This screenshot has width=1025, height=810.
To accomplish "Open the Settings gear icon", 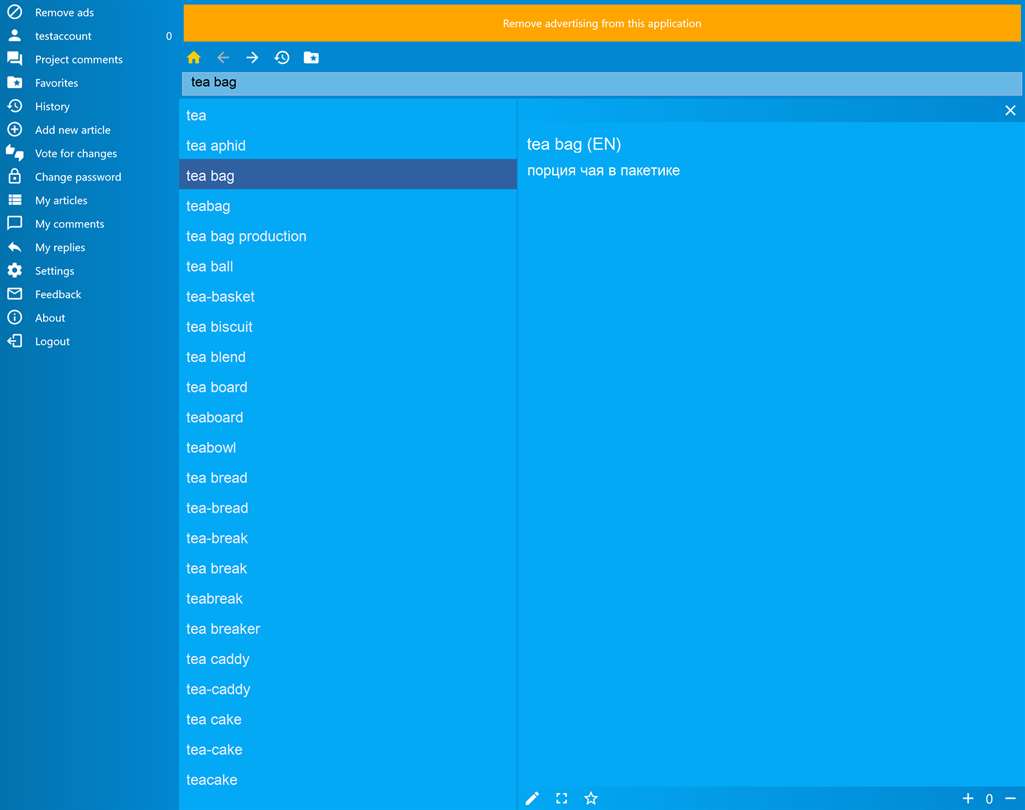I will (14, 271).
